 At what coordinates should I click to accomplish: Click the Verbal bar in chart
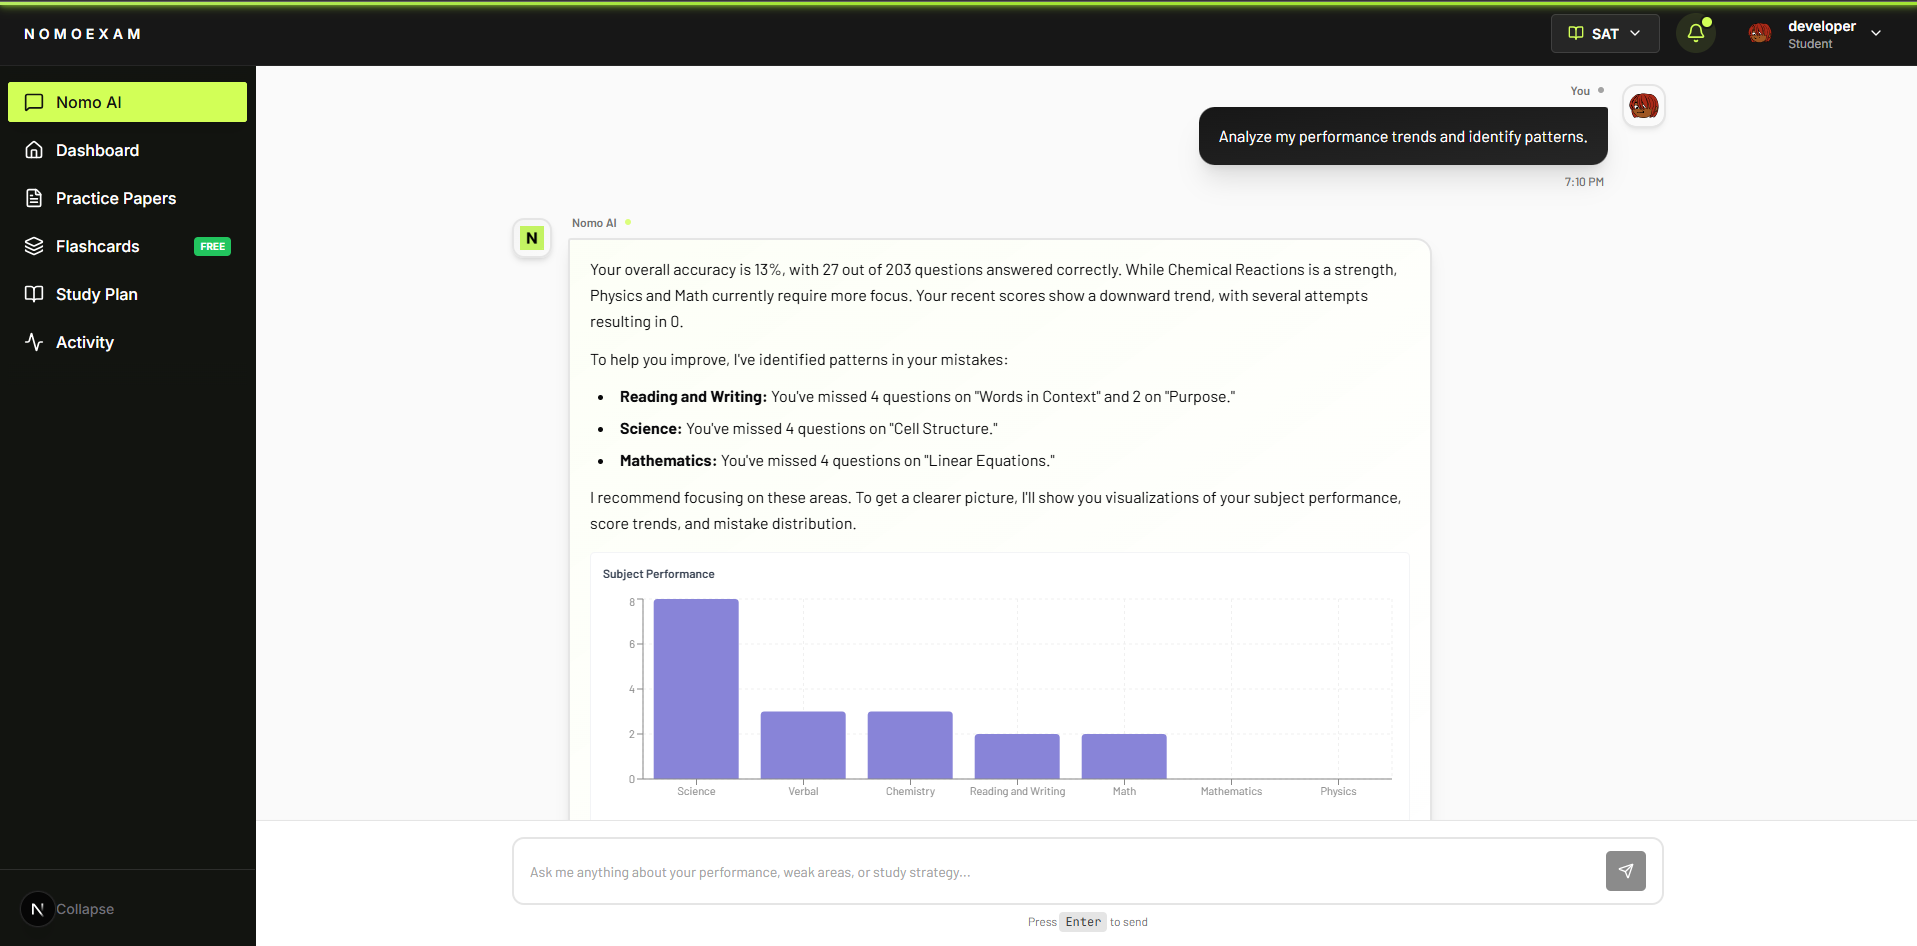[803, 745]
